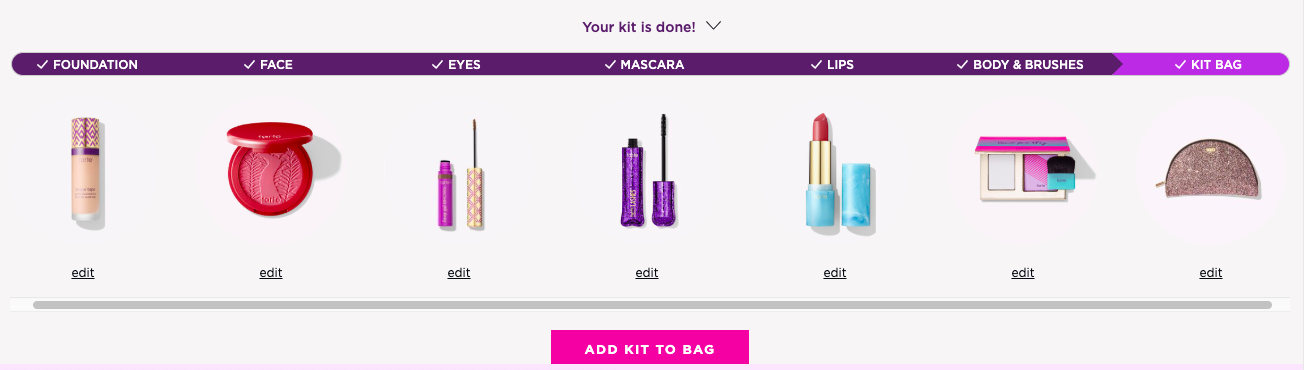Click the foundation bottle product image
Image resolution: width=1304 pixels, height=370 pixels.
tap(84, 172)
